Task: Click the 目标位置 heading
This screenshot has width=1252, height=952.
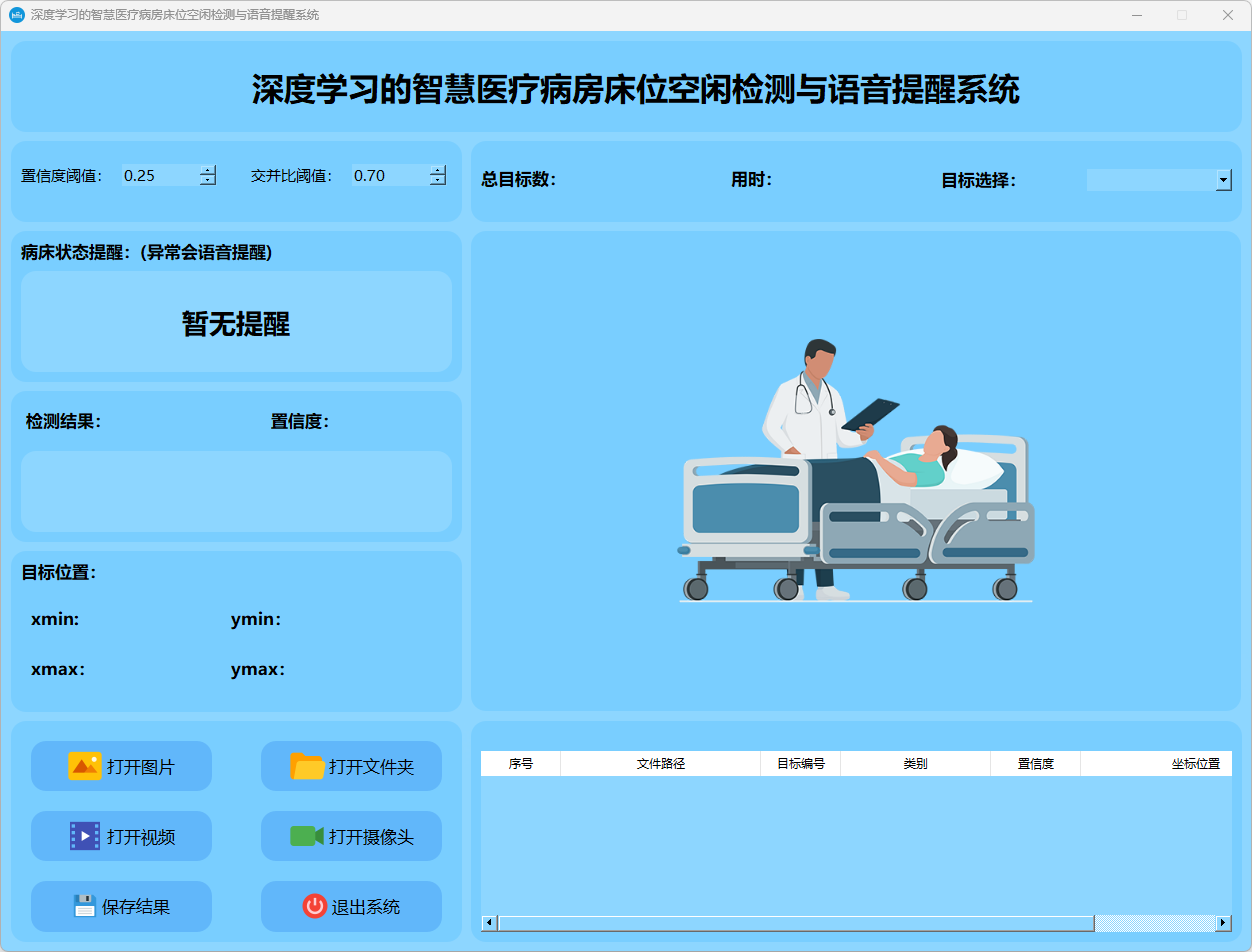Action: click(x=59, y=572)
